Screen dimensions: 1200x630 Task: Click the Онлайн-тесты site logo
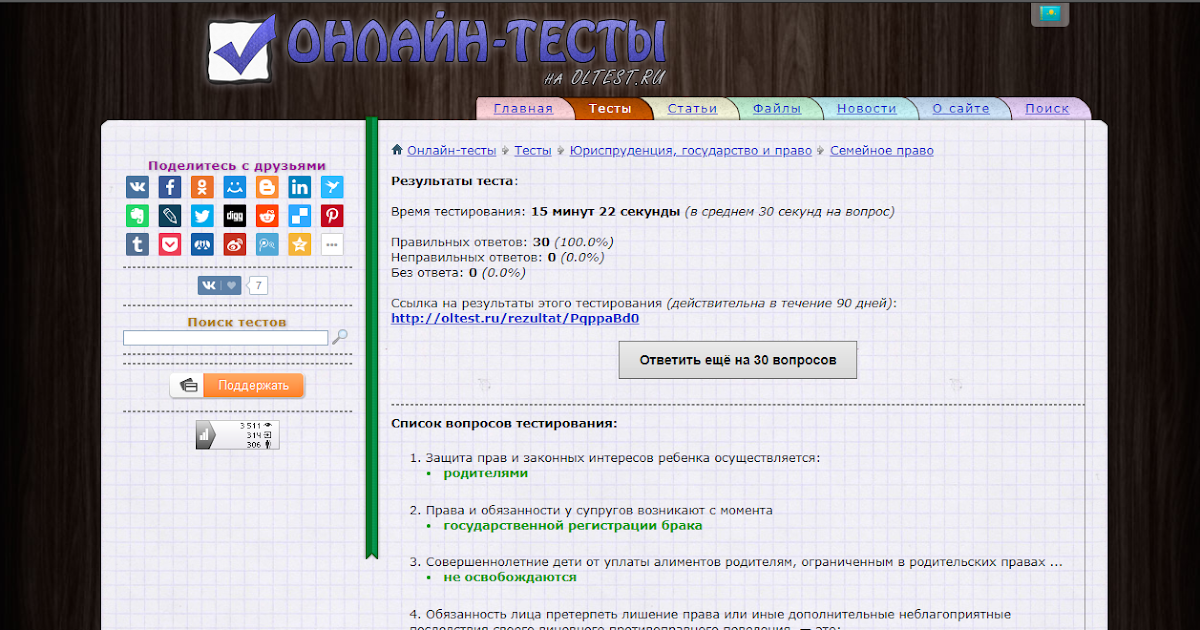pos(437,48)
